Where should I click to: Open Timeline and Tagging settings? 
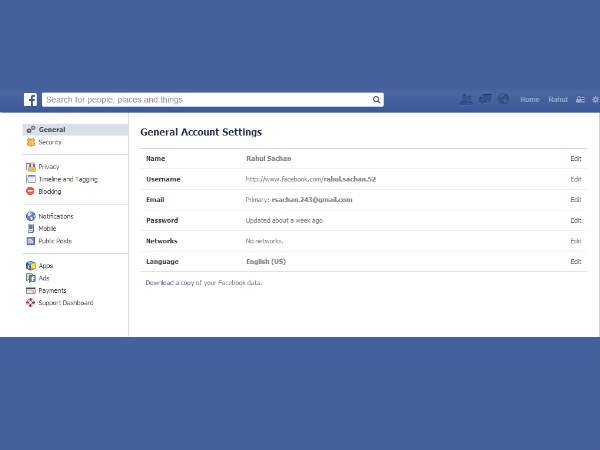68,179
